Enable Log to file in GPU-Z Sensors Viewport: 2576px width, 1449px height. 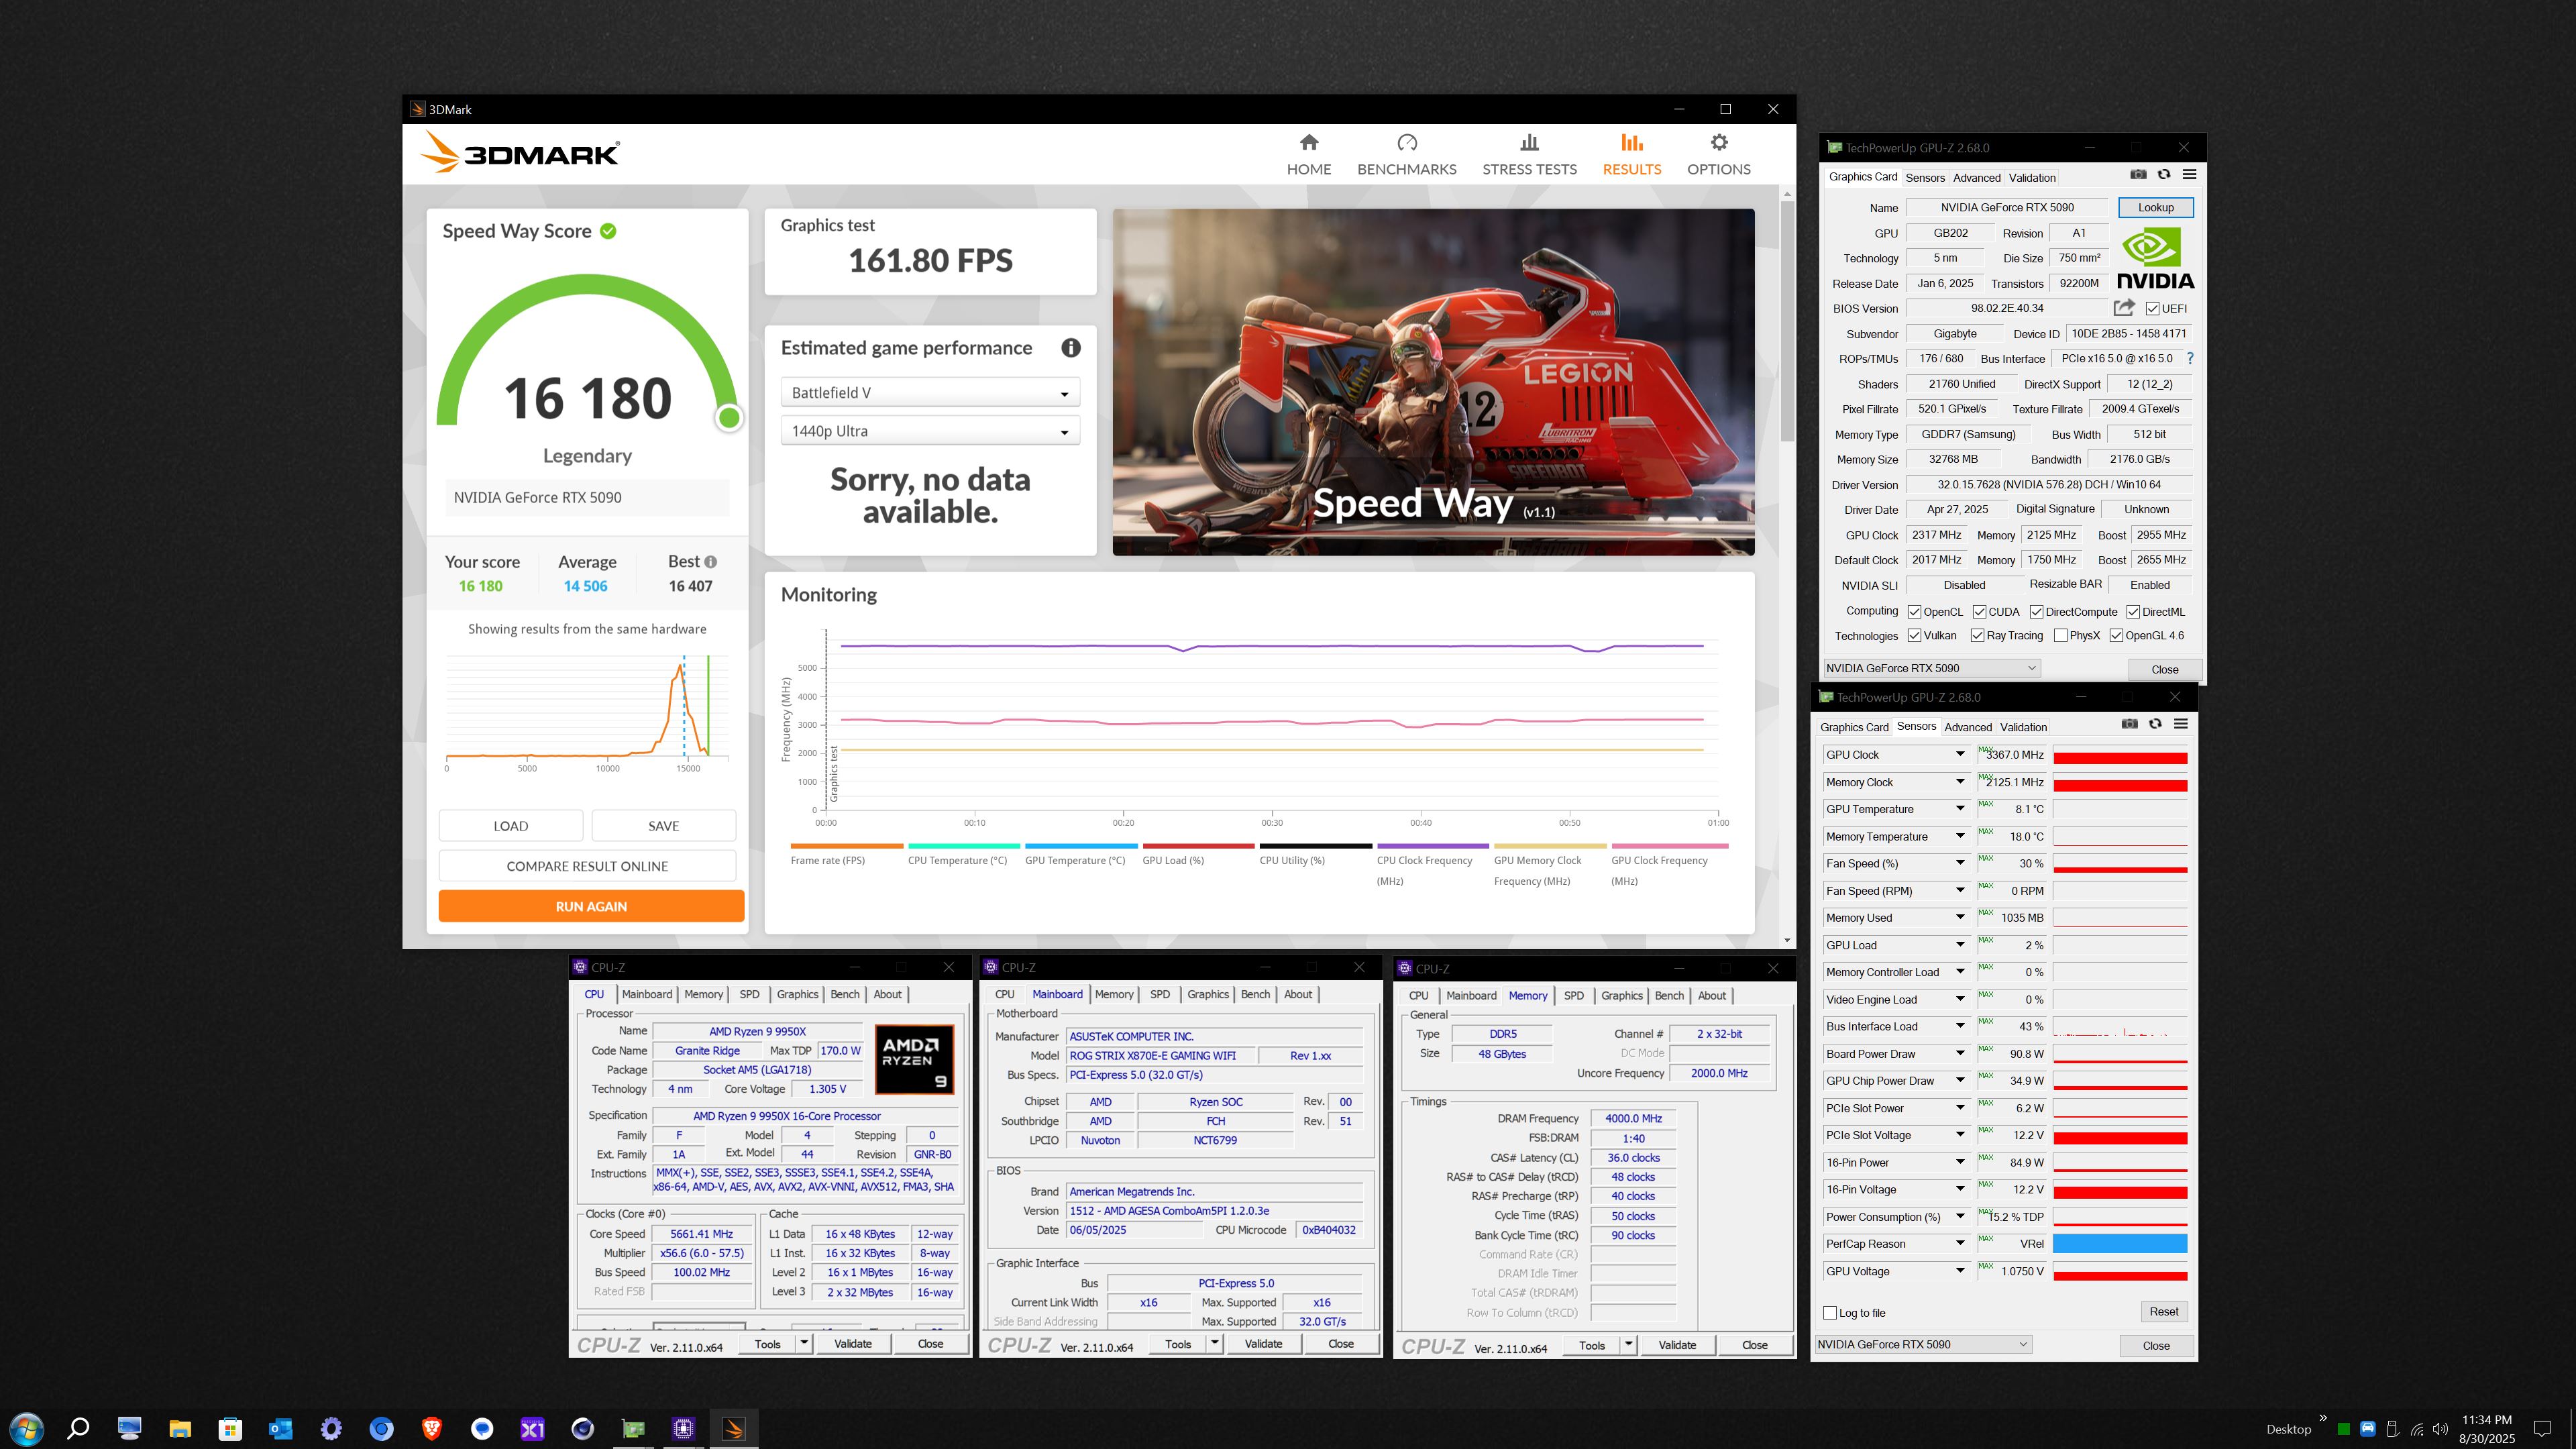(1830, 1313)
